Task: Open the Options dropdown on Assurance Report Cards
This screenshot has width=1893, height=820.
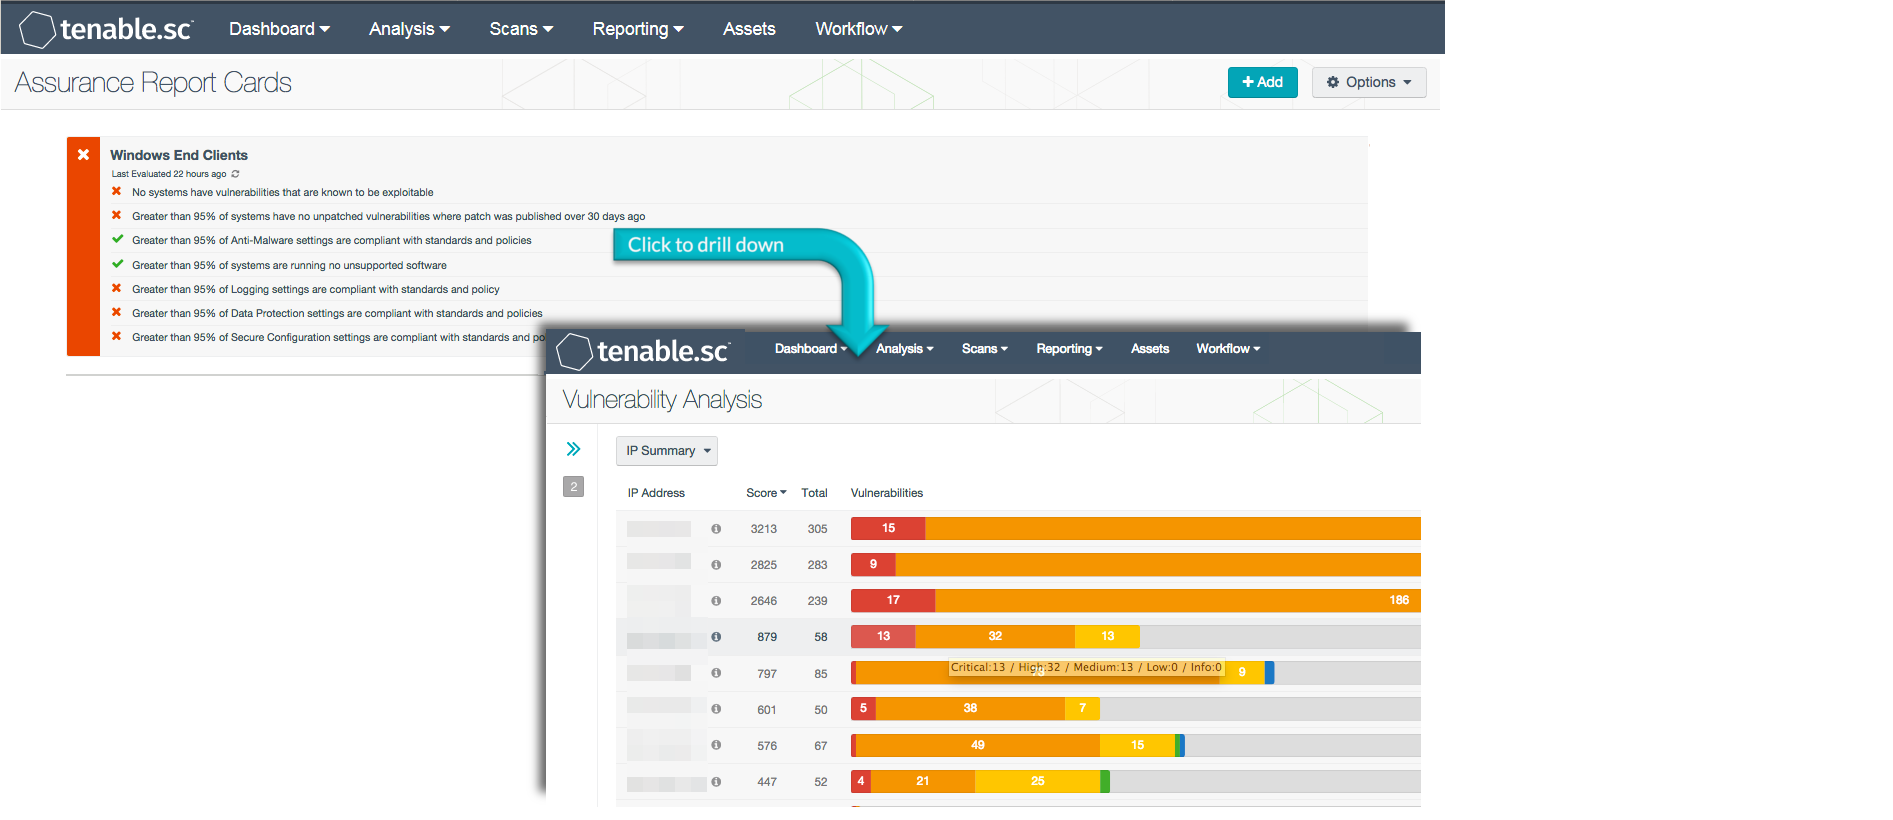Action: click(x=1369, y=82)
